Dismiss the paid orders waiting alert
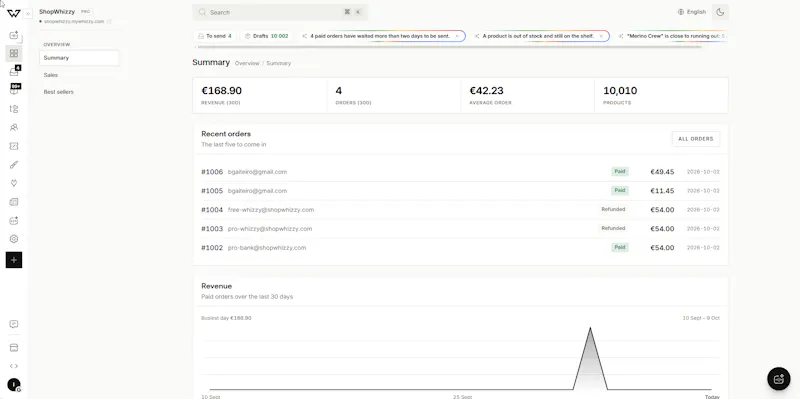Image resolution: width=800 pixels, height=399 pixels. click(x=457, y=36)
